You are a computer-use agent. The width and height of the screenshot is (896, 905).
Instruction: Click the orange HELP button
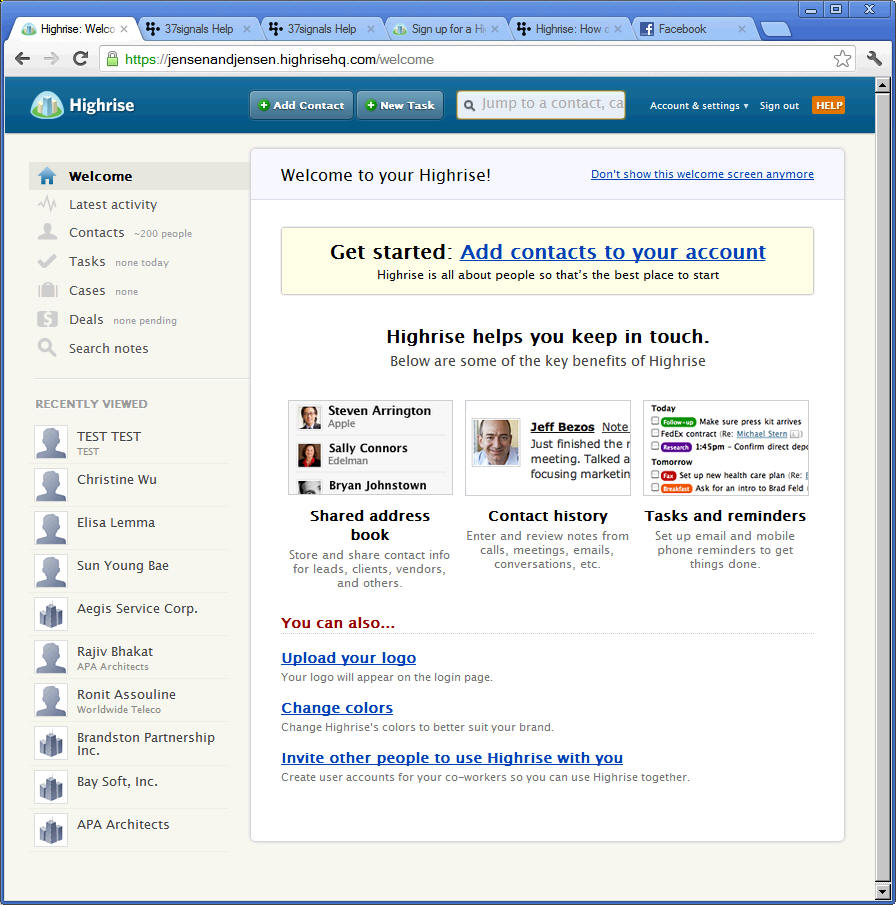point(828,106)
